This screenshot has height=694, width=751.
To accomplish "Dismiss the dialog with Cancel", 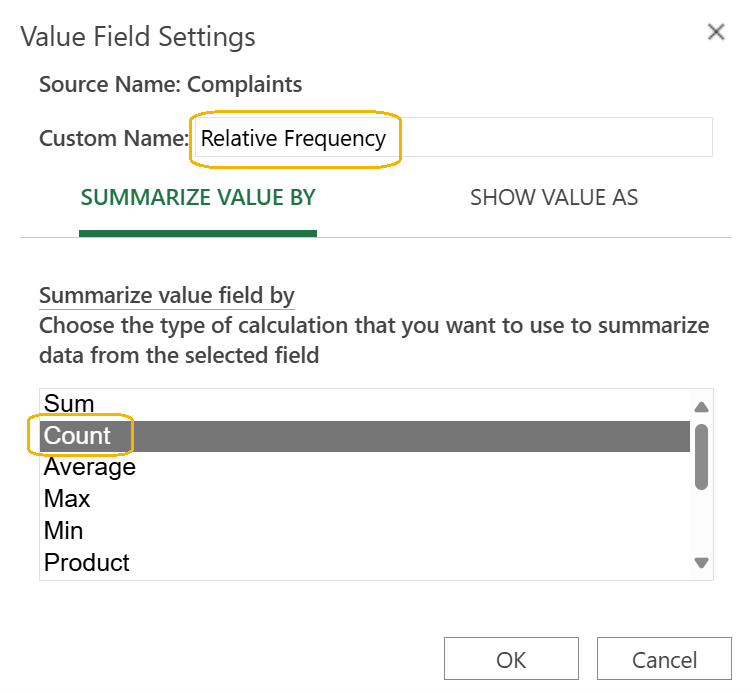I will pyautogui.click(x=664, y=659).
